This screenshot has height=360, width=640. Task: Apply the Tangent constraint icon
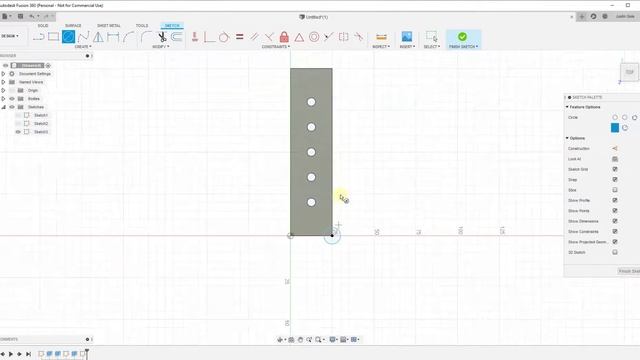click(x=224, y=37)
